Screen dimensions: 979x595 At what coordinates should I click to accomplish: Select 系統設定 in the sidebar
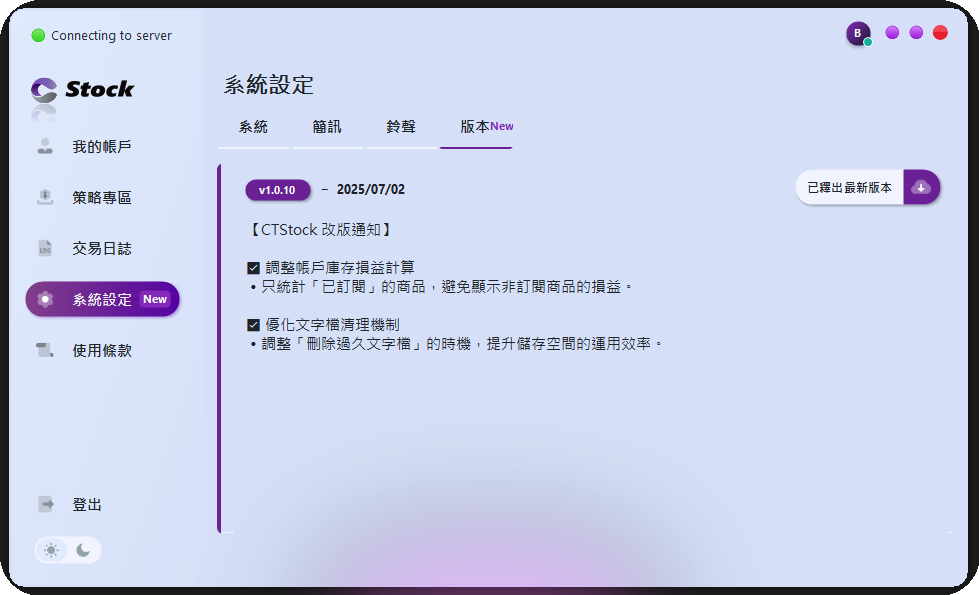(x=102, y=299)
